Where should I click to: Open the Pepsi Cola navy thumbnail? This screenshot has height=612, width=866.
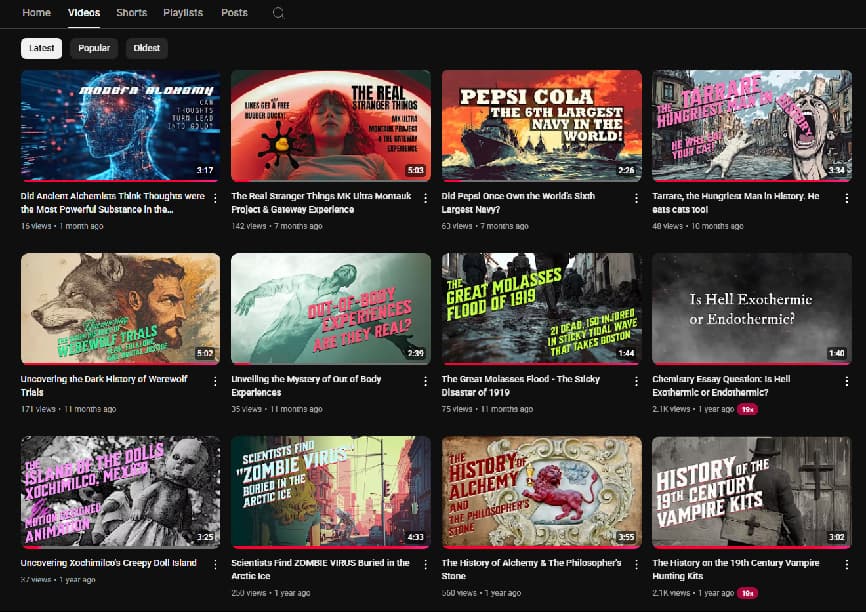coord(541,125)
